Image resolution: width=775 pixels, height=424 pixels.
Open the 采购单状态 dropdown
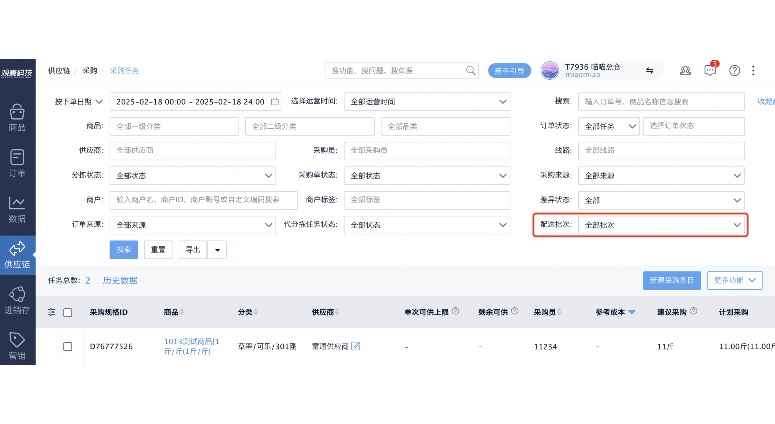point(427,175)
